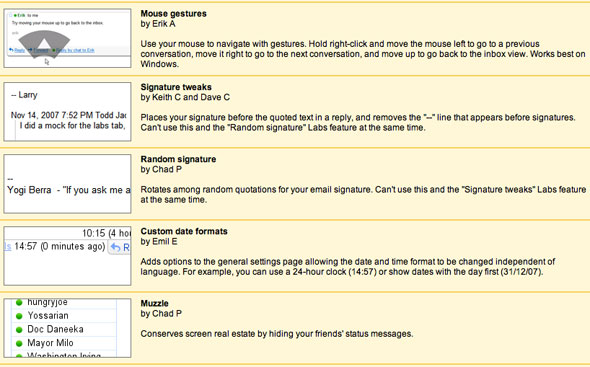Viewport: 590px width, 367px height.
Task: Click the gray mouse gesture arrow overlay
Action: click(x=44, y=44)
